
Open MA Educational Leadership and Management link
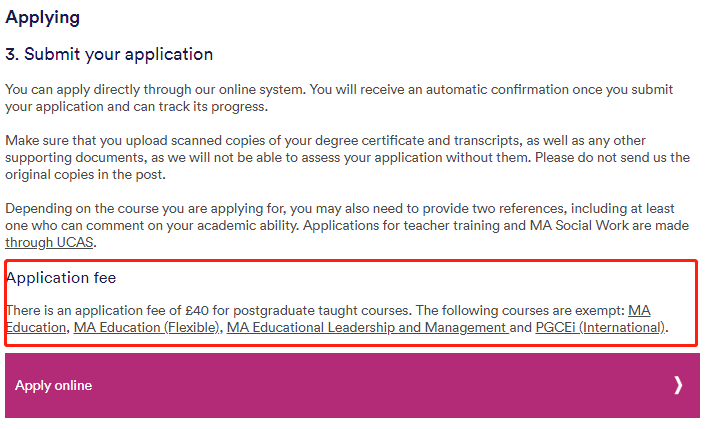[x=367, y=327]
